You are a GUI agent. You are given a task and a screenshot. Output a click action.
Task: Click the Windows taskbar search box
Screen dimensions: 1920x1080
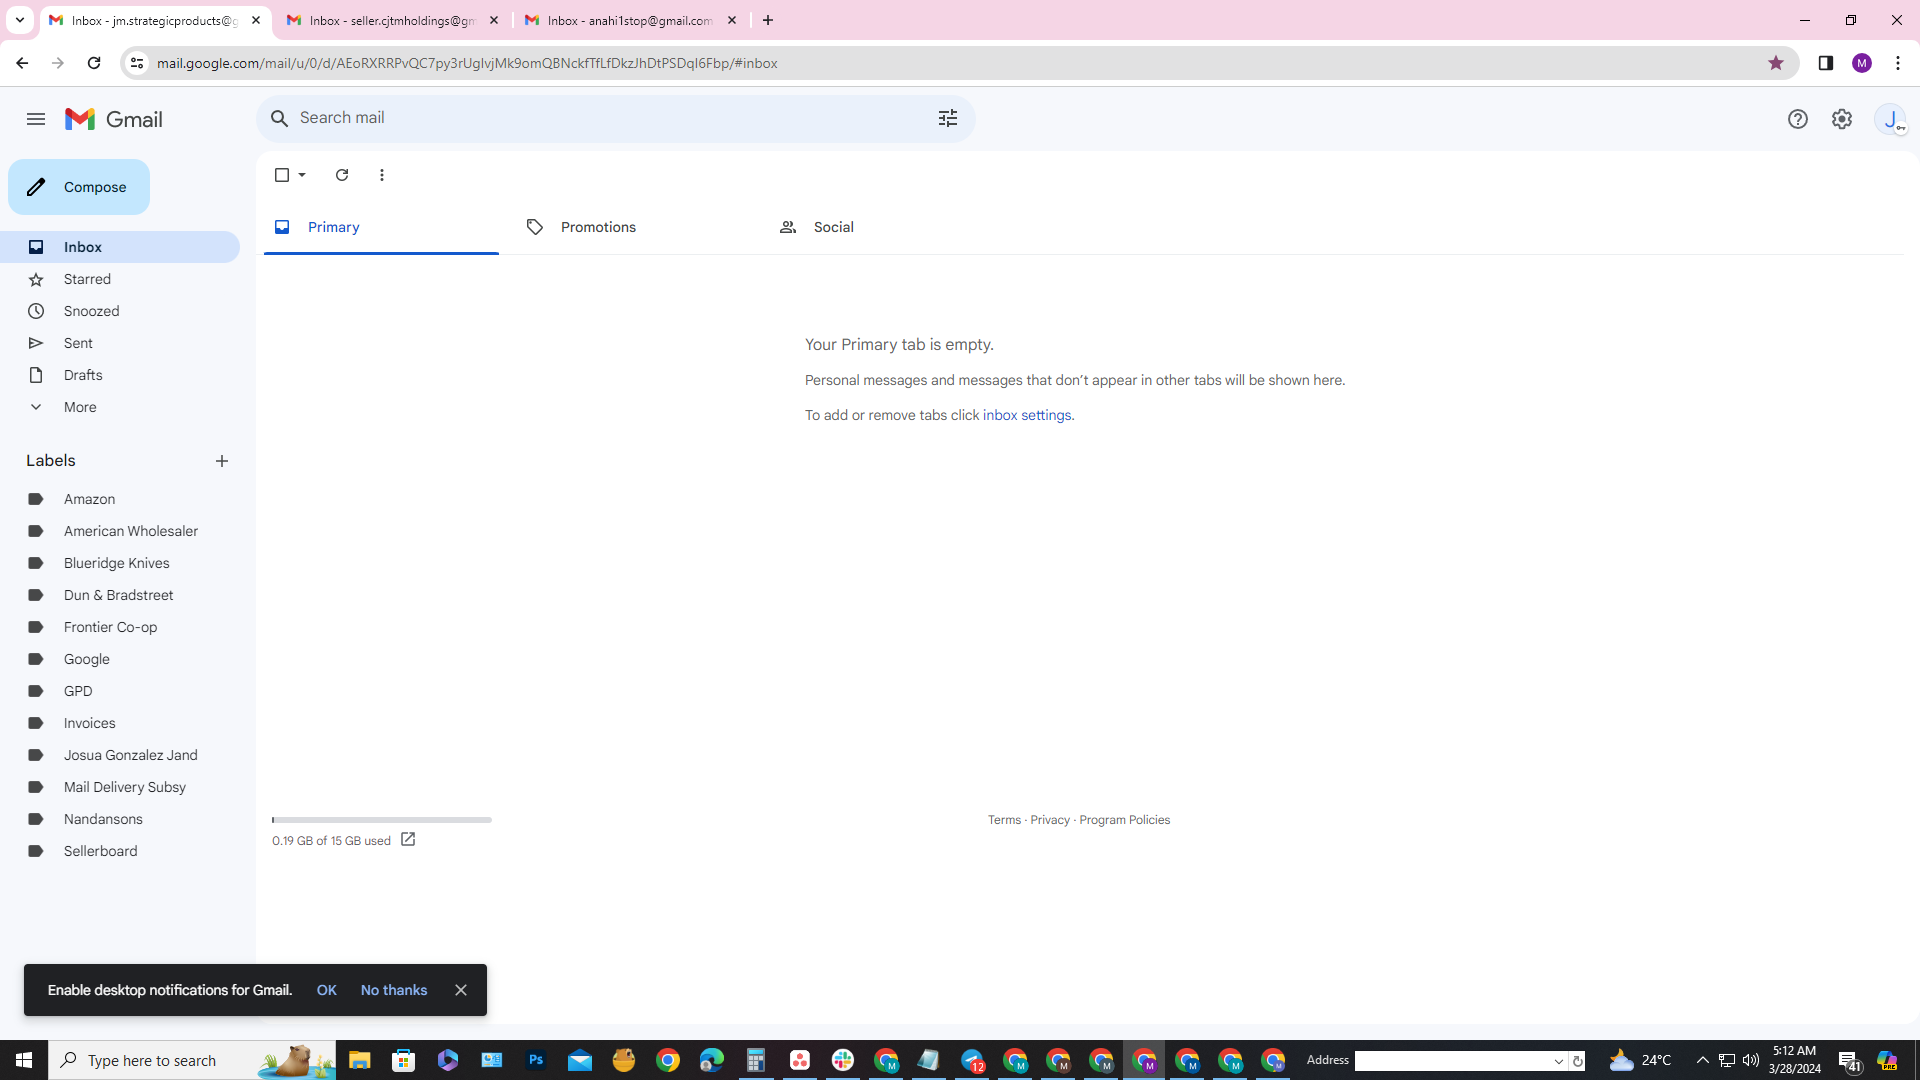coord(192,1060)
